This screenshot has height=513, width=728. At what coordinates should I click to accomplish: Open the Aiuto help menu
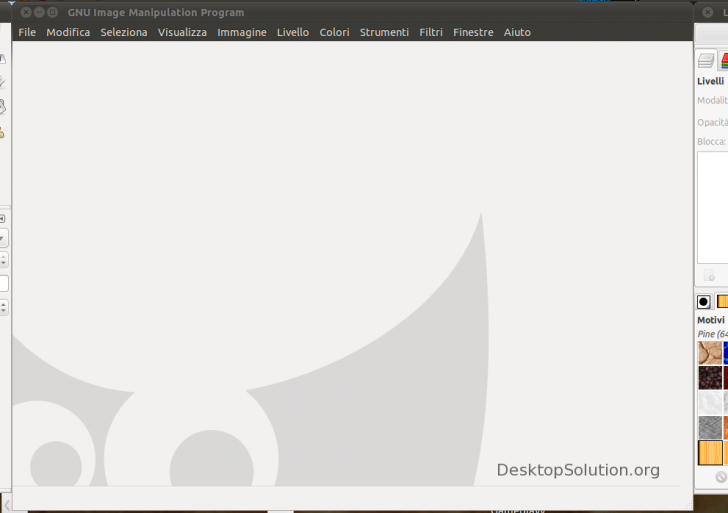(x=517, y=32)
